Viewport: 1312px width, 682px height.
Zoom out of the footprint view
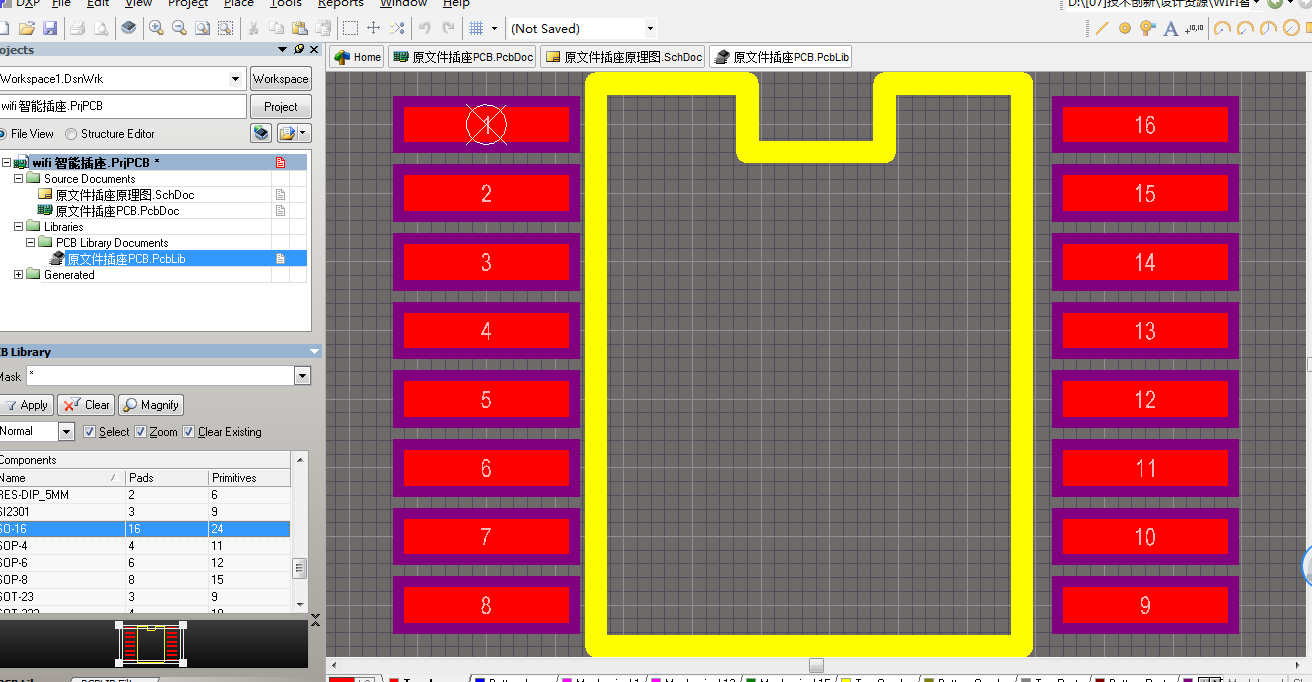coord(179,28)
